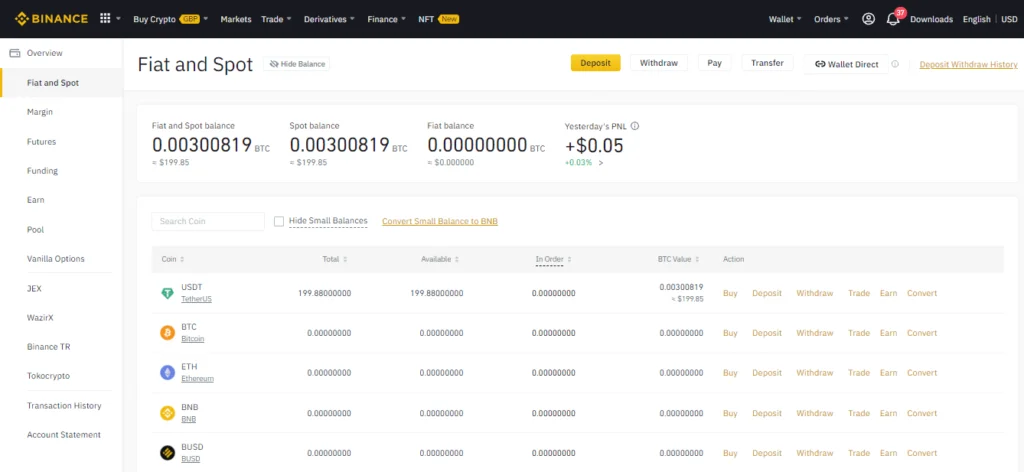Open Downloads in top navigation

(x=931, y=19)
